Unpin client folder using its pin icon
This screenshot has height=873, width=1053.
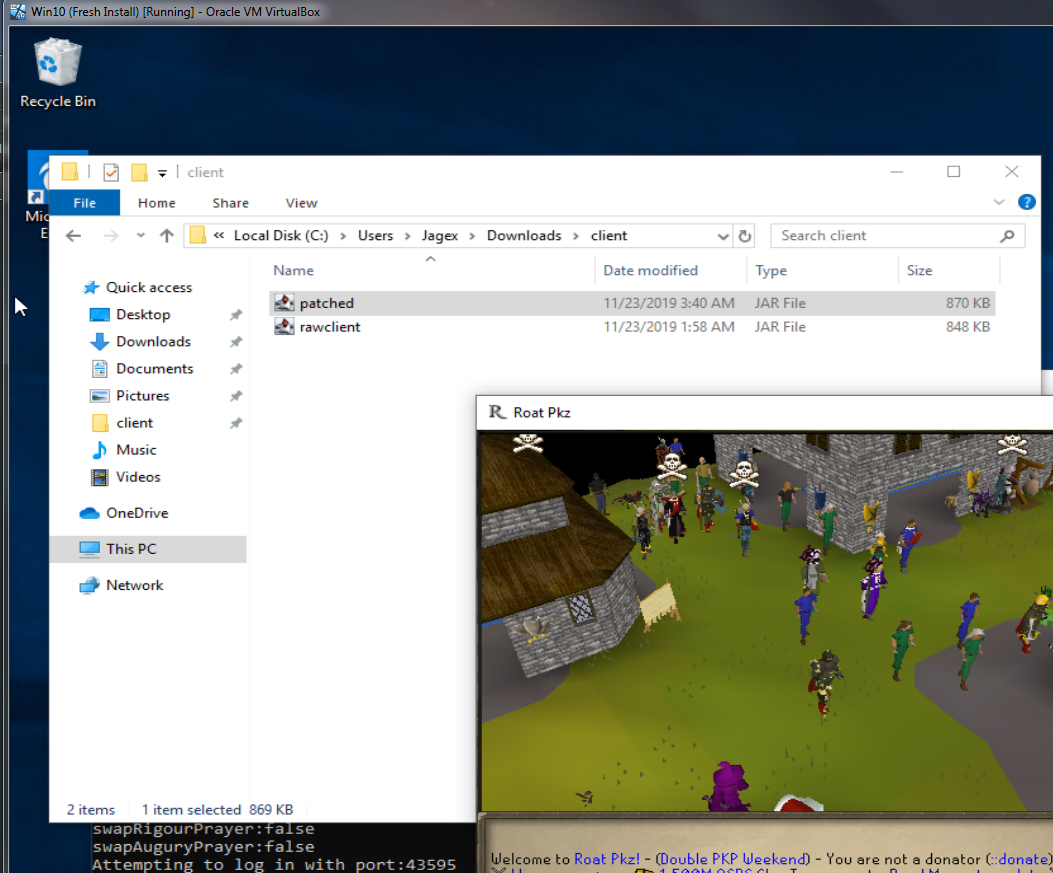pos(236,423)
